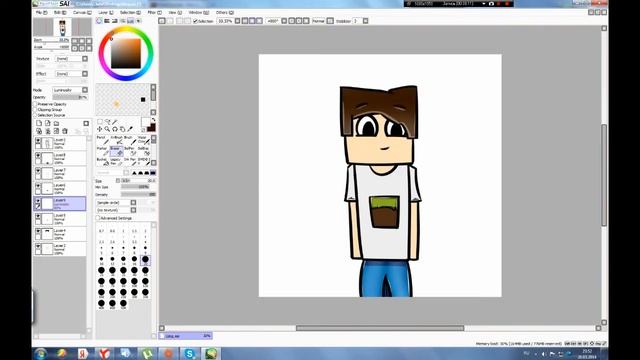Delete the current layer with trash icon
This screenshot has height=360, width=640.
[64, 131]
